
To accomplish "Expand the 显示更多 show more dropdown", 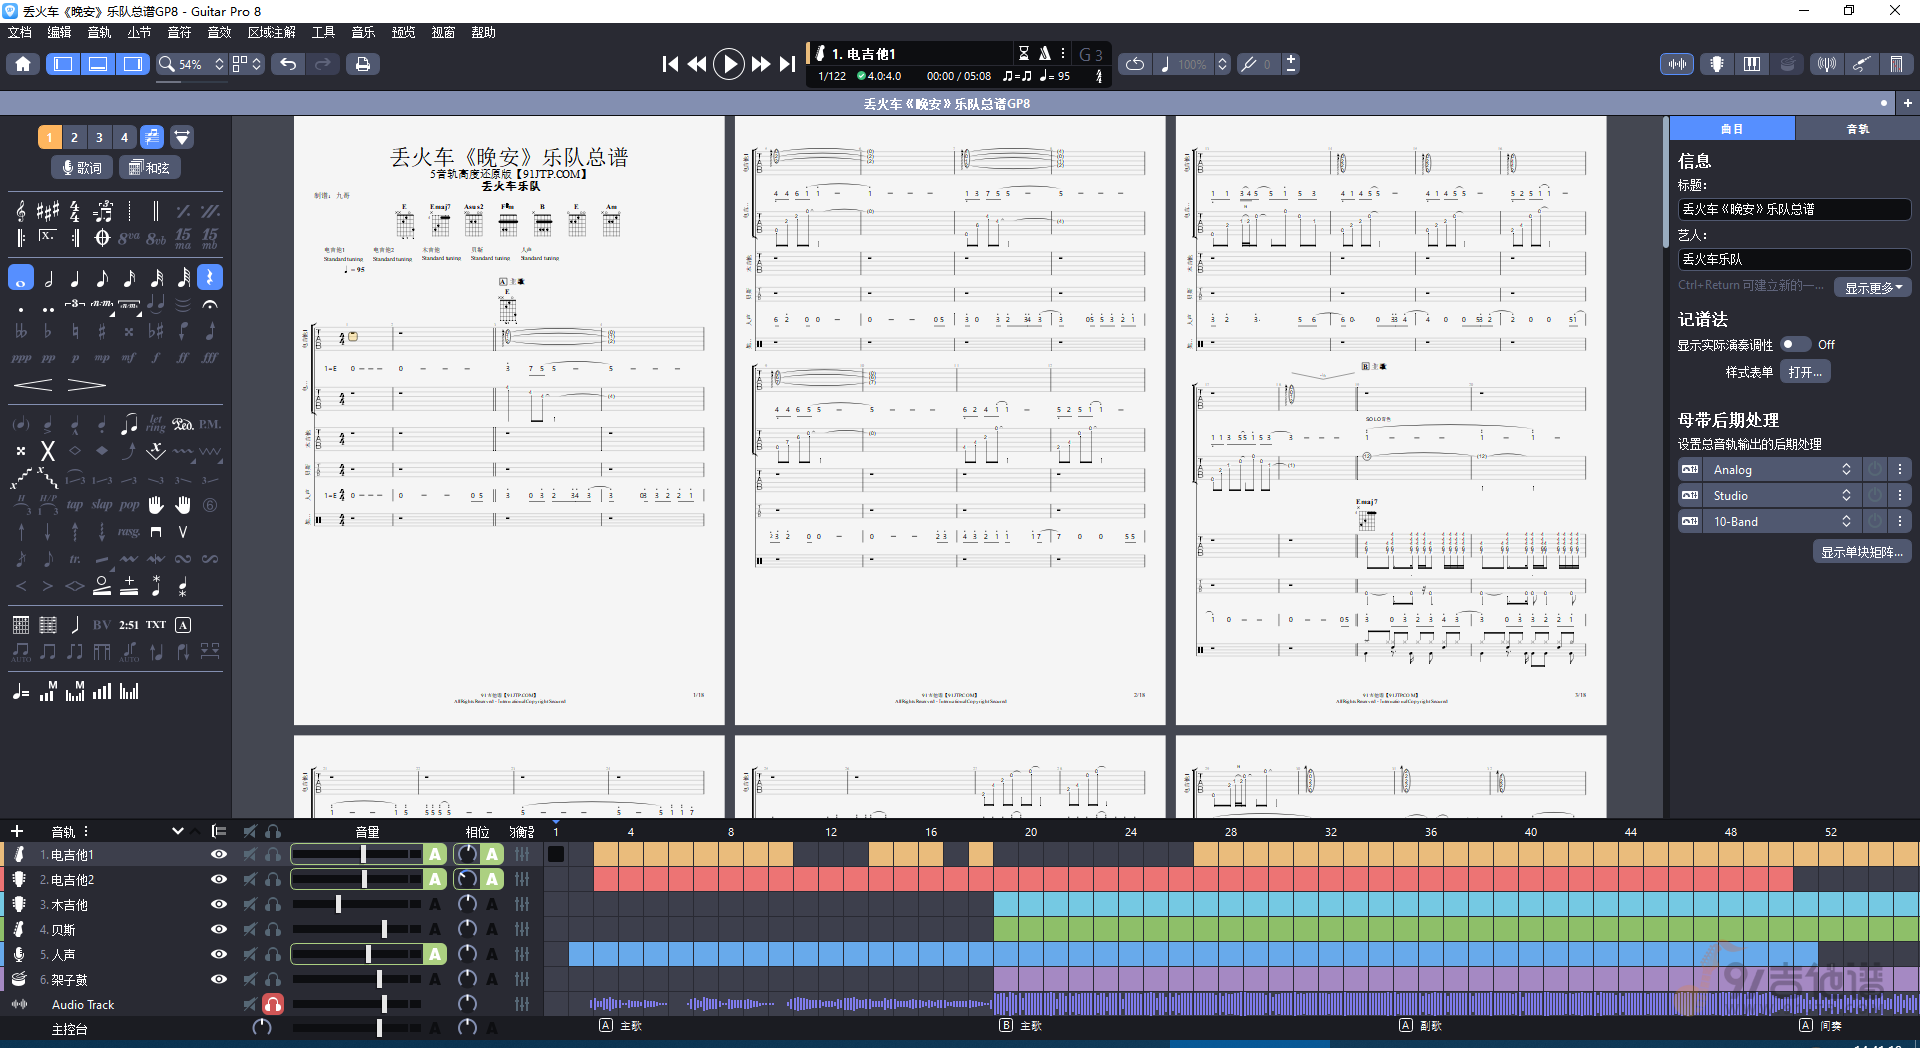I will click(x=1873, y=288).
